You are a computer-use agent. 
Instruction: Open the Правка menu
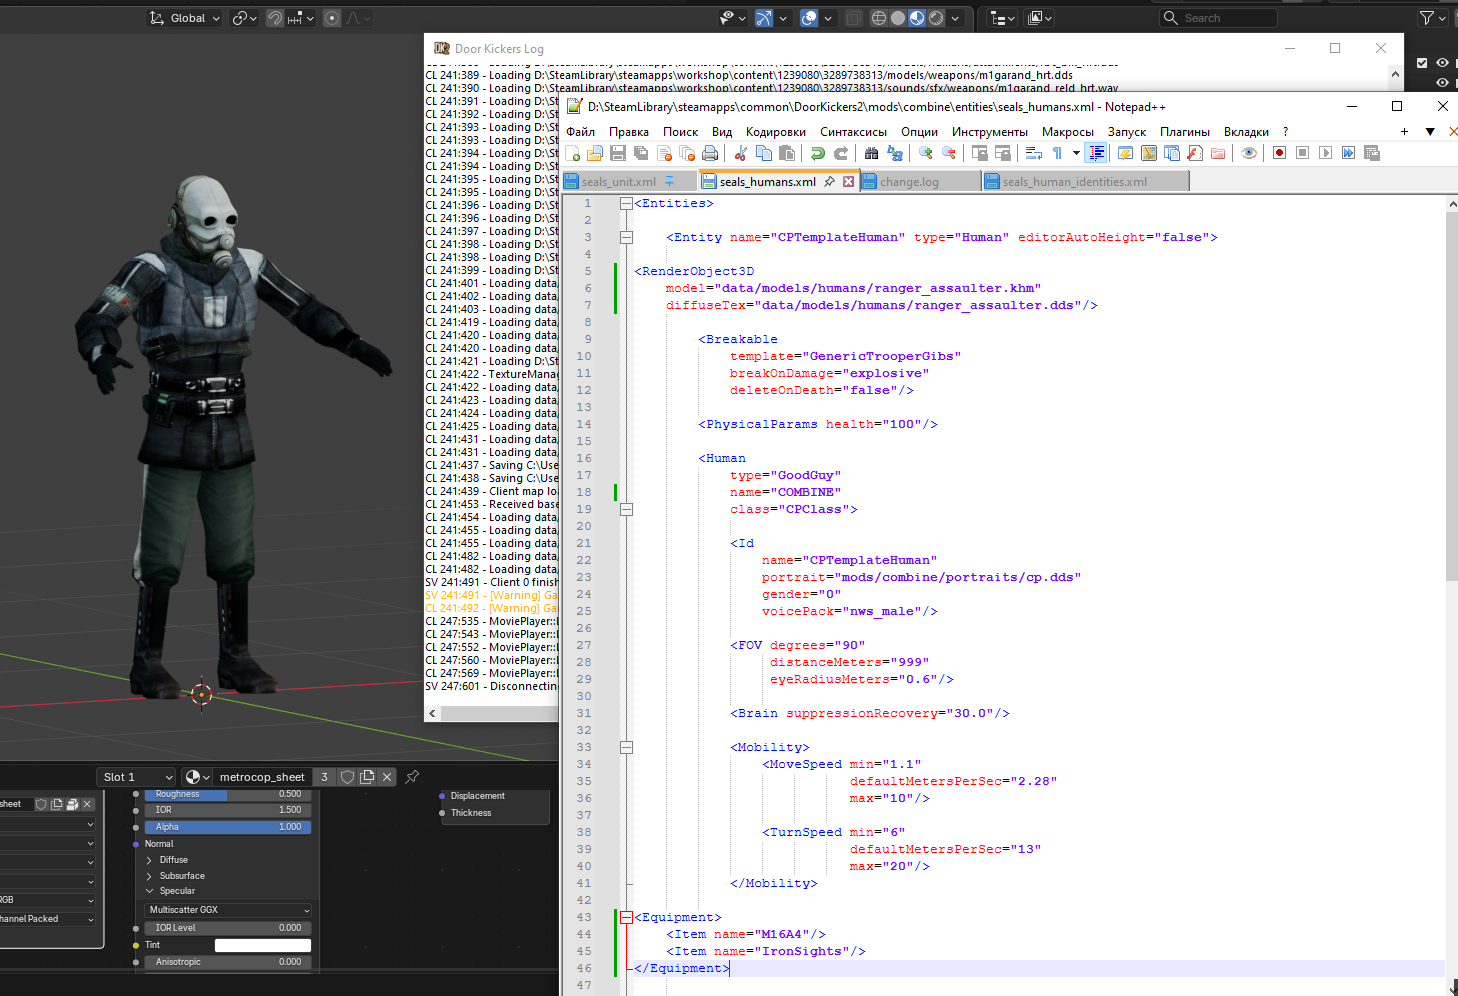(x=628, y=132)
